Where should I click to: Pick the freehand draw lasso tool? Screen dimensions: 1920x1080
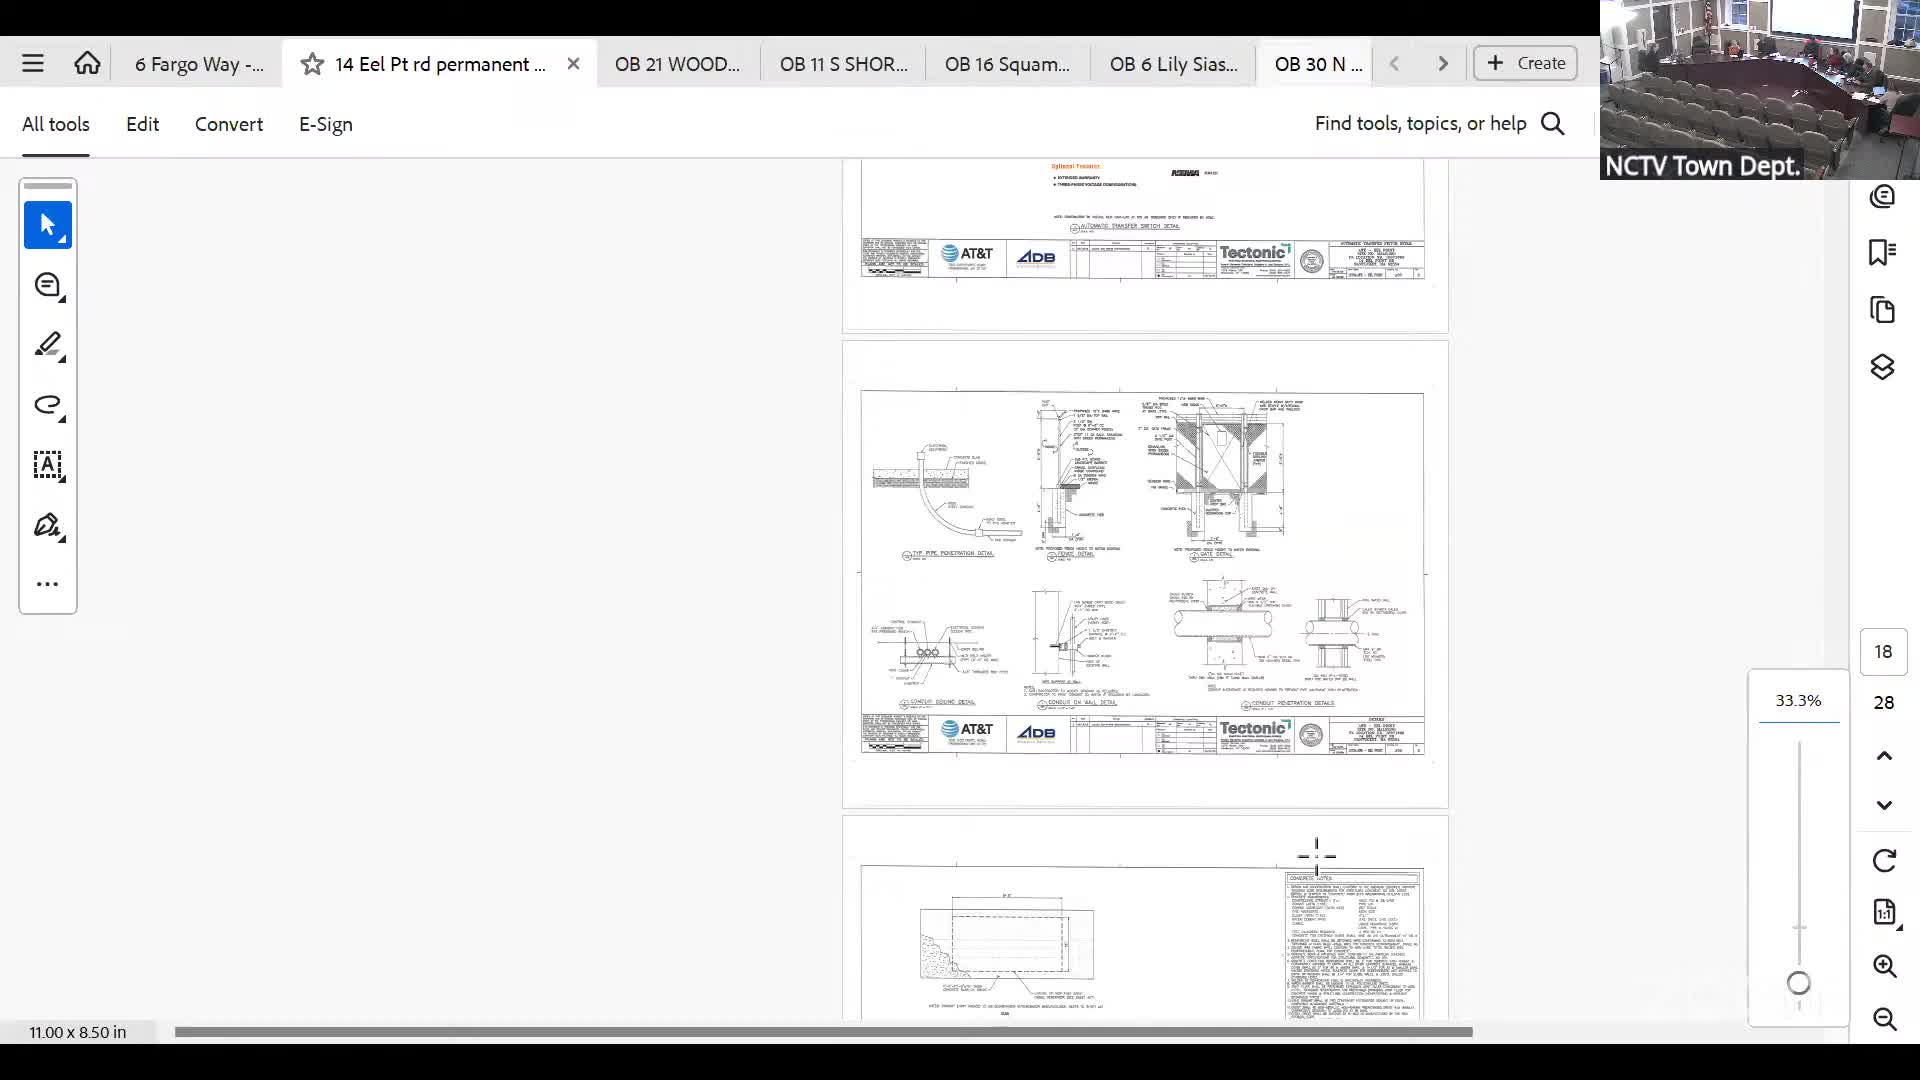47,405
